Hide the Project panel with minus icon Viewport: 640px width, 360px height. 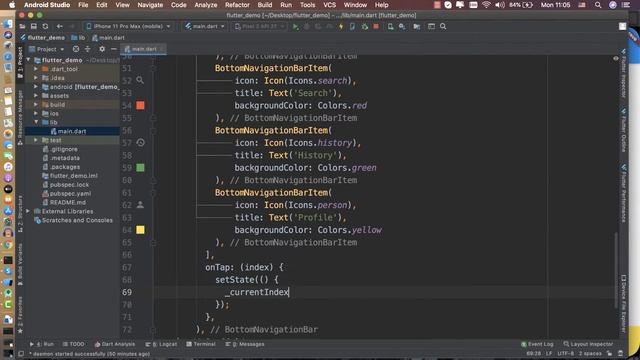point(113,49)
